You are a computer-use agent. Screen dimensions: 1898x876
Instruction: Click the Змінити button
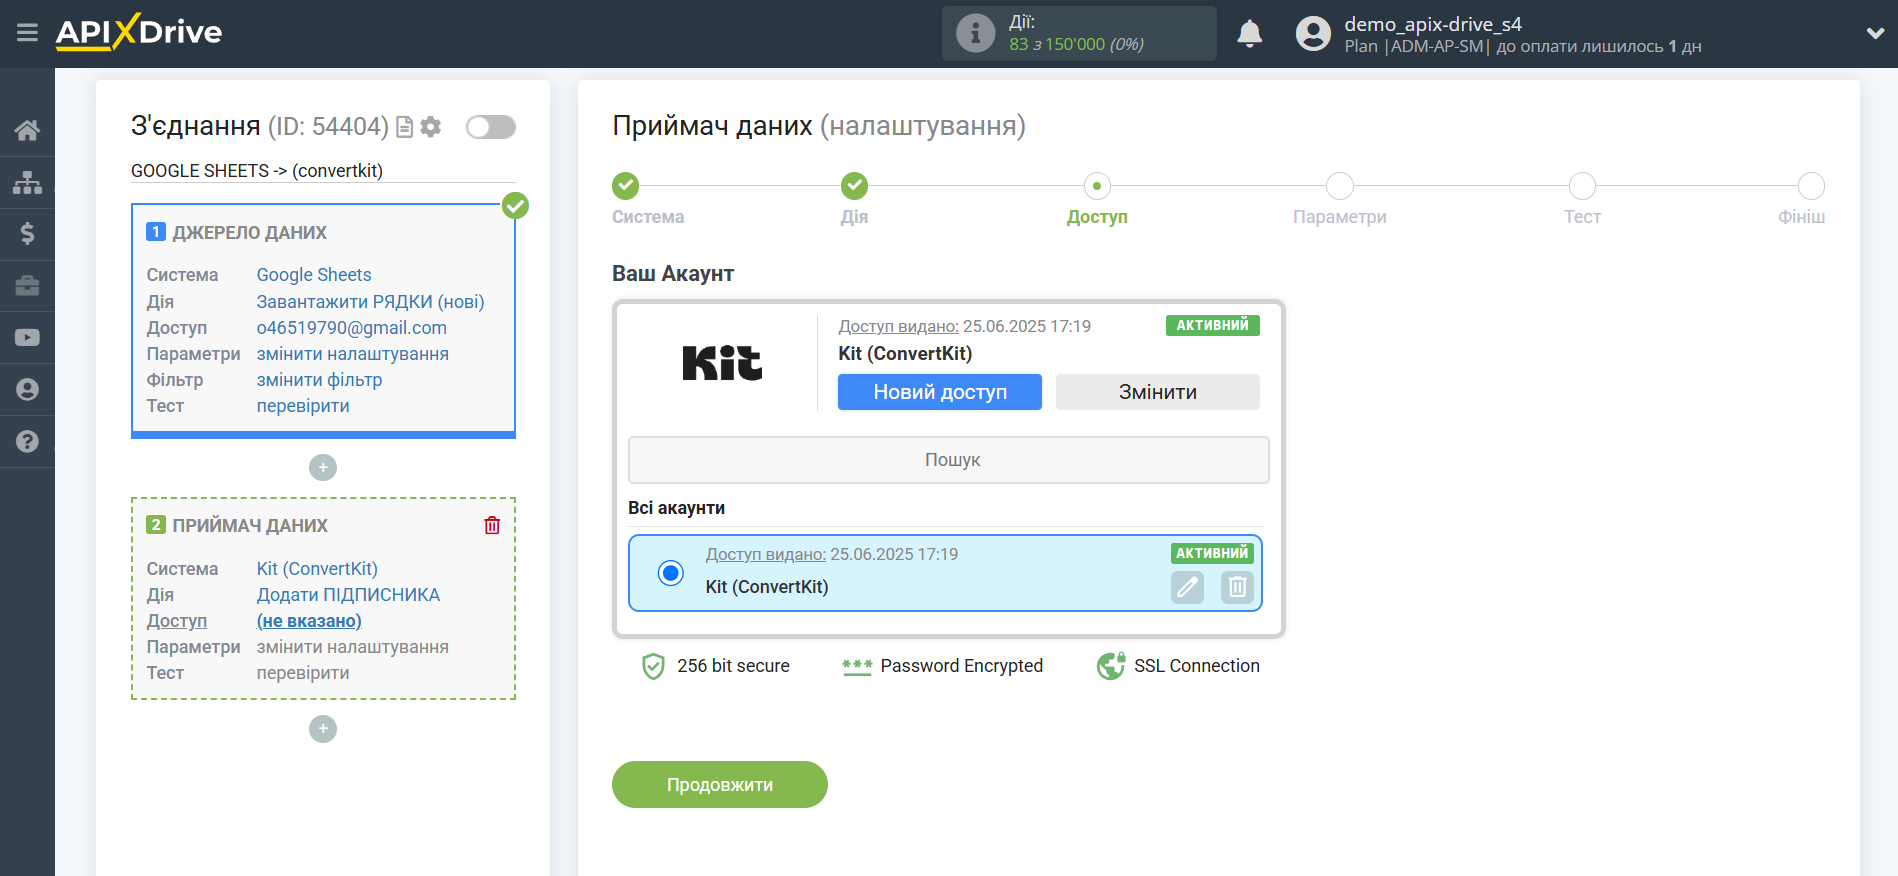pyautogui.click(x=1158, y=392)
